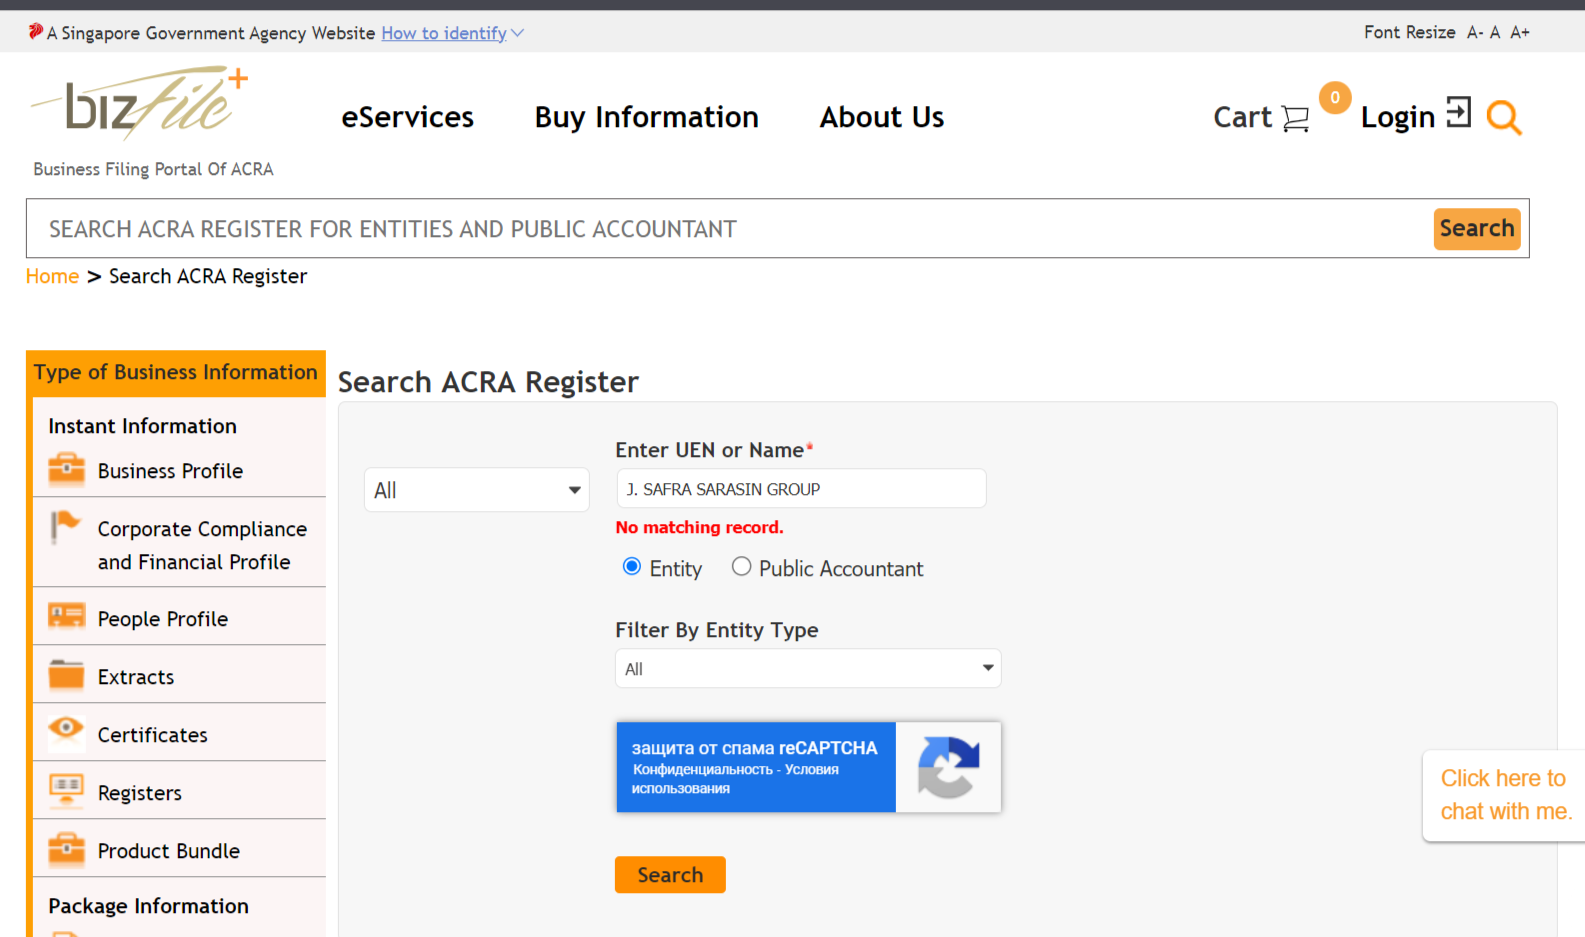Select the Public Accountant radio button
Viewport: 1585px width, 937px height.
tap(741, 567)
